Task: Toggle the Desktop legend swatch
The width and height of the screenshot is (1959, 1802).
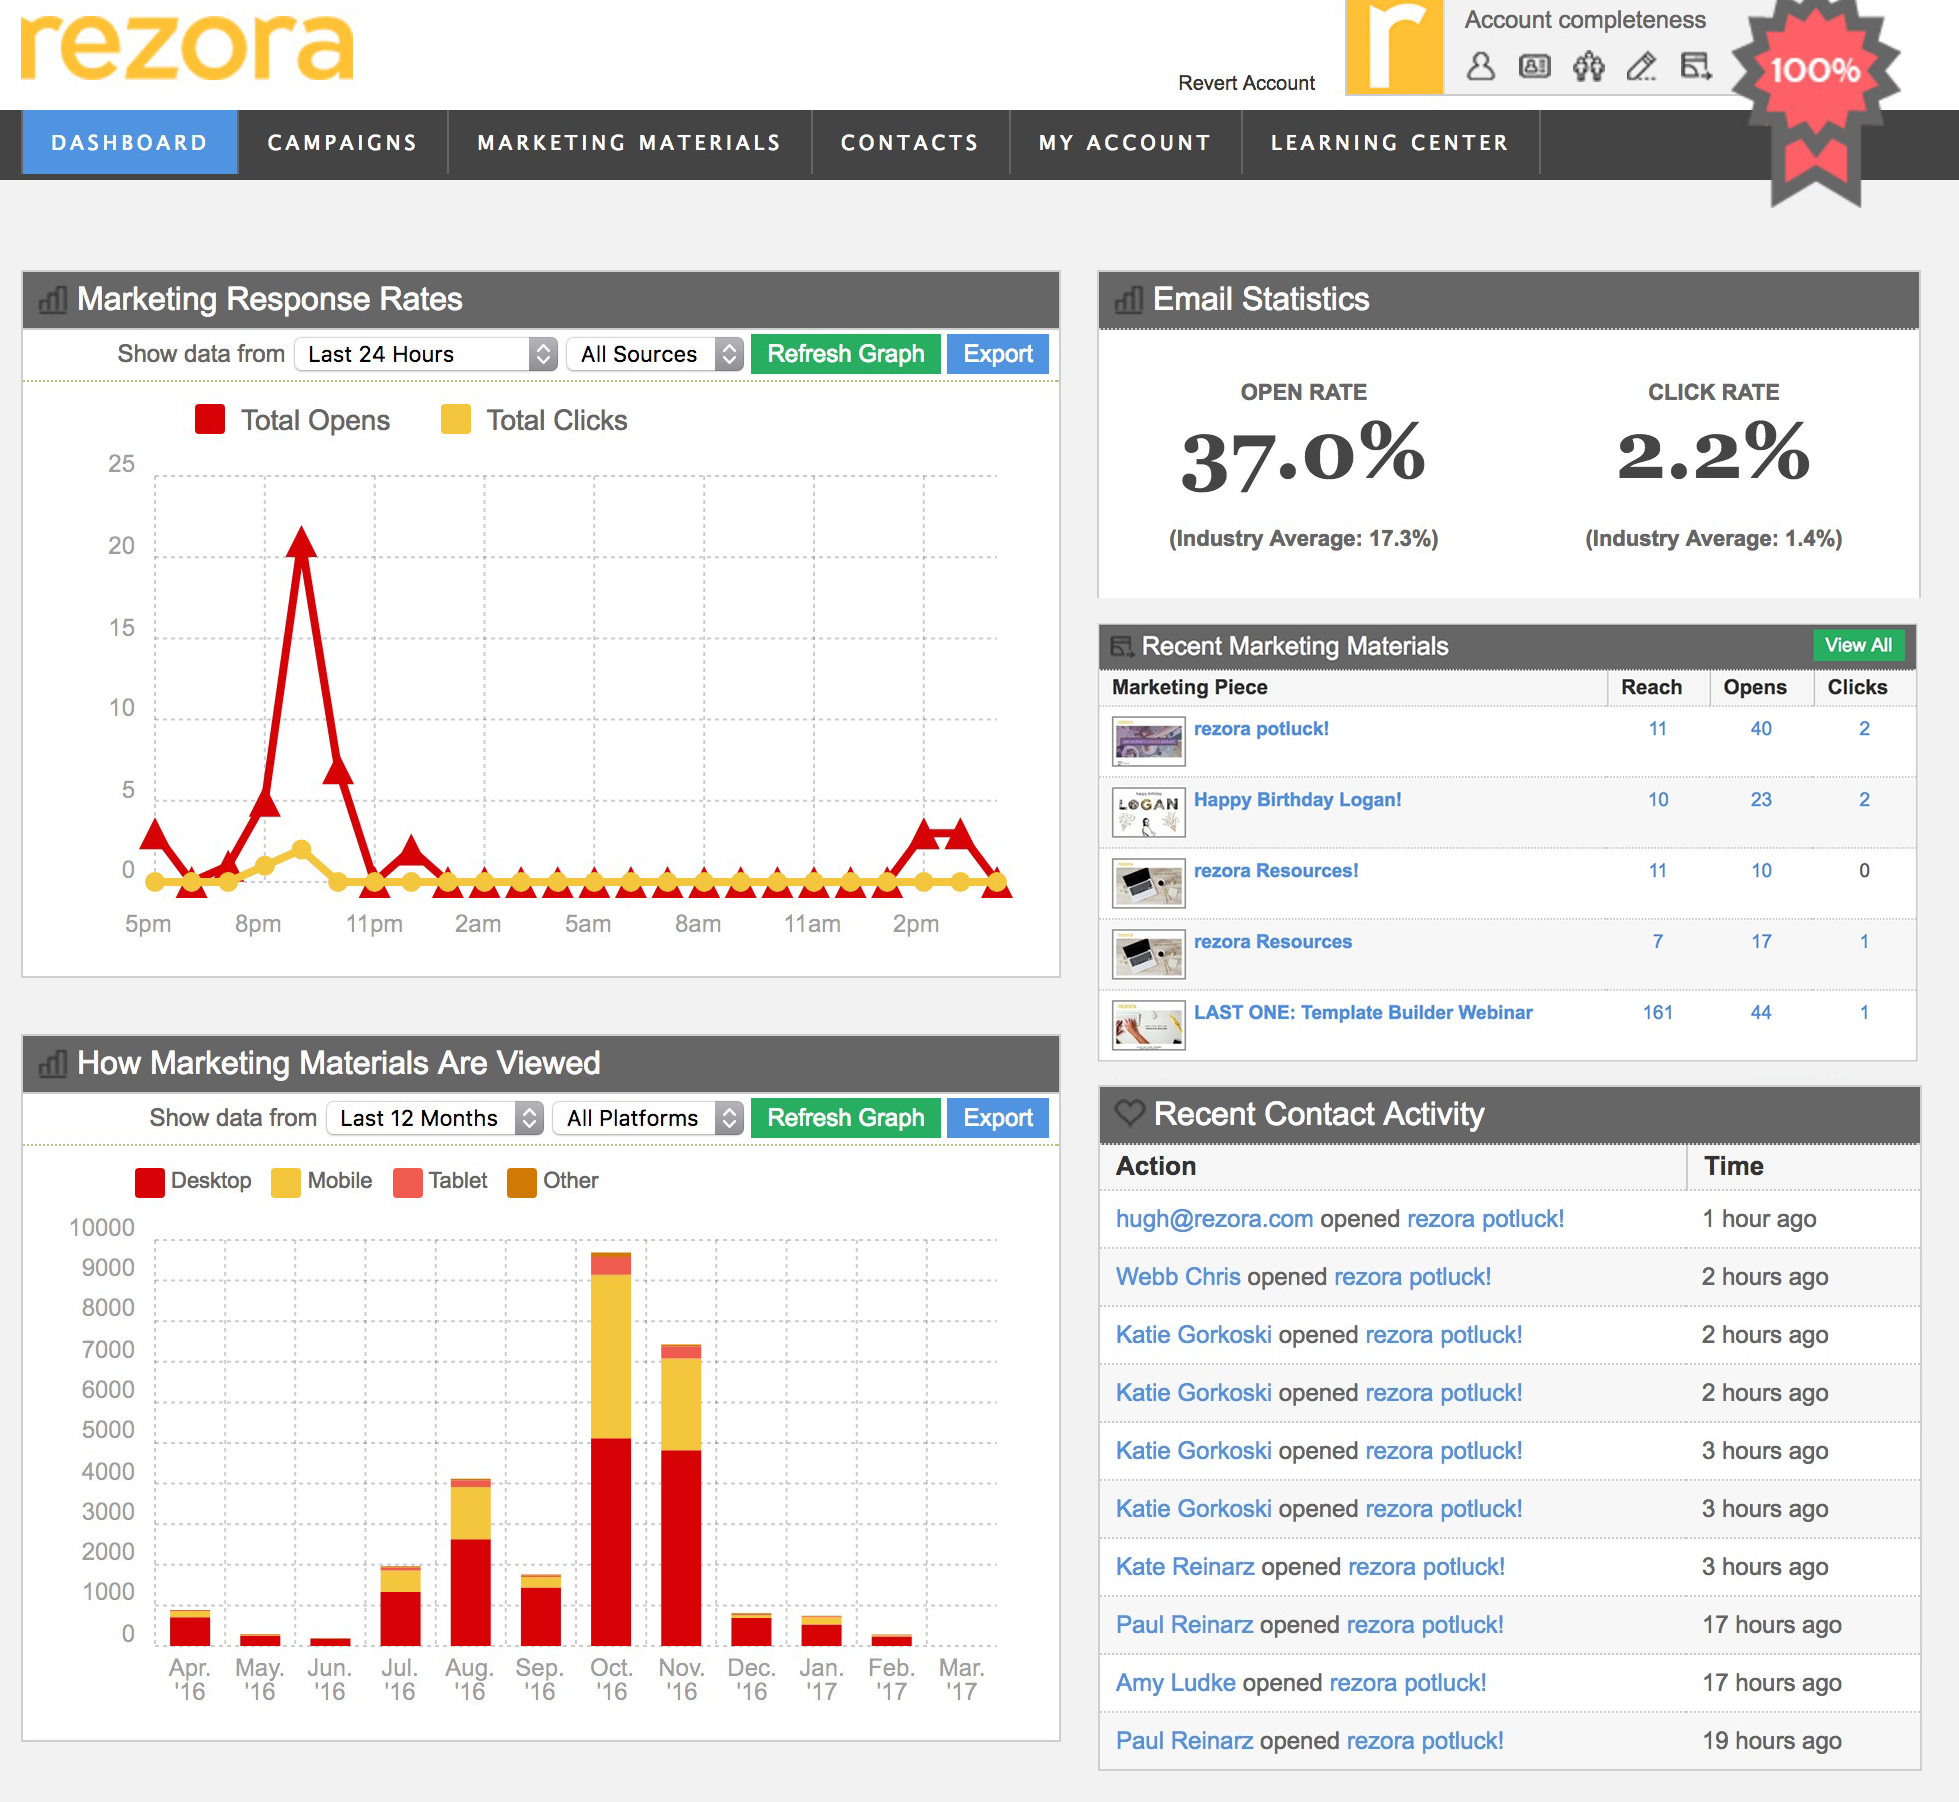Action: (x=150, y=1182)
